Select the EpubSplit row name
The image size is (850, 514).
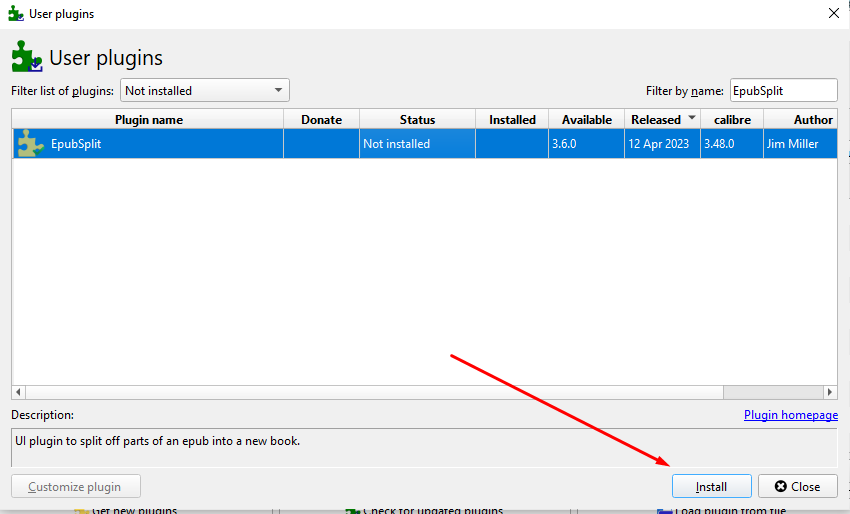pos(76,144)
